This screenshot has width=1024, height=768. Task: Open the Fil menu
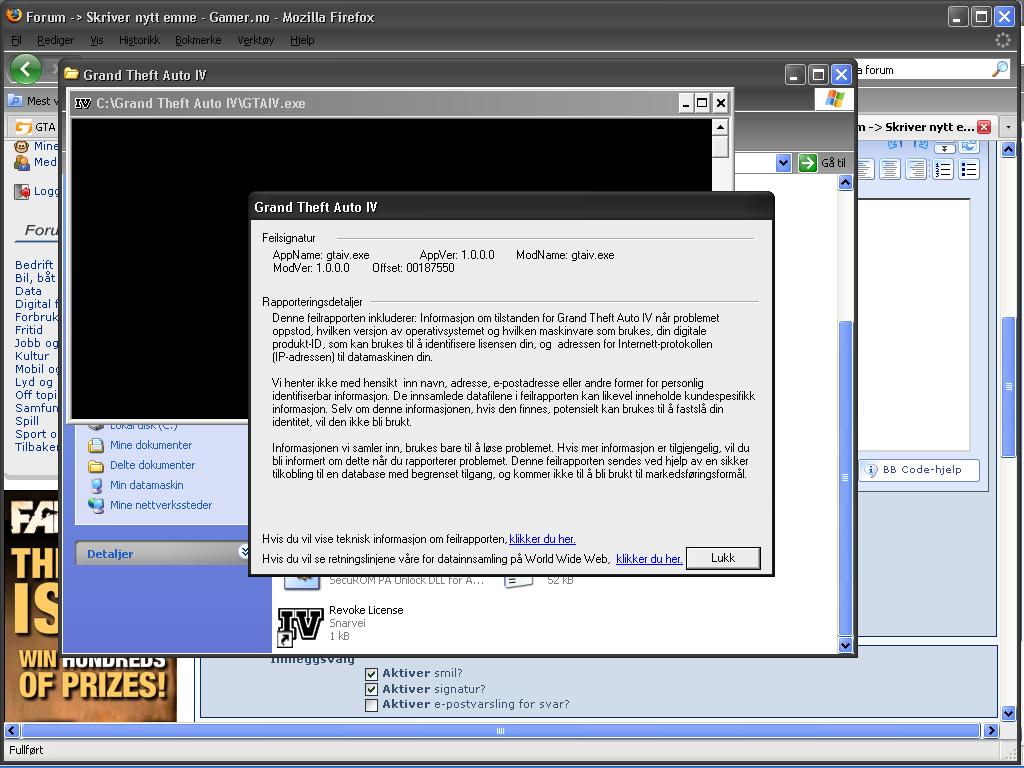(16, 40)
